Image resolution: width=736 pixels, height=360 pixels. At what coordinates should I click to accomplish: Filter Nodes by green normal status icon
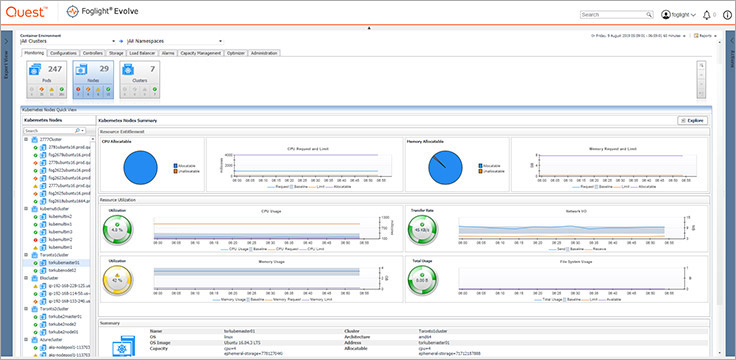tap(108, 89)
